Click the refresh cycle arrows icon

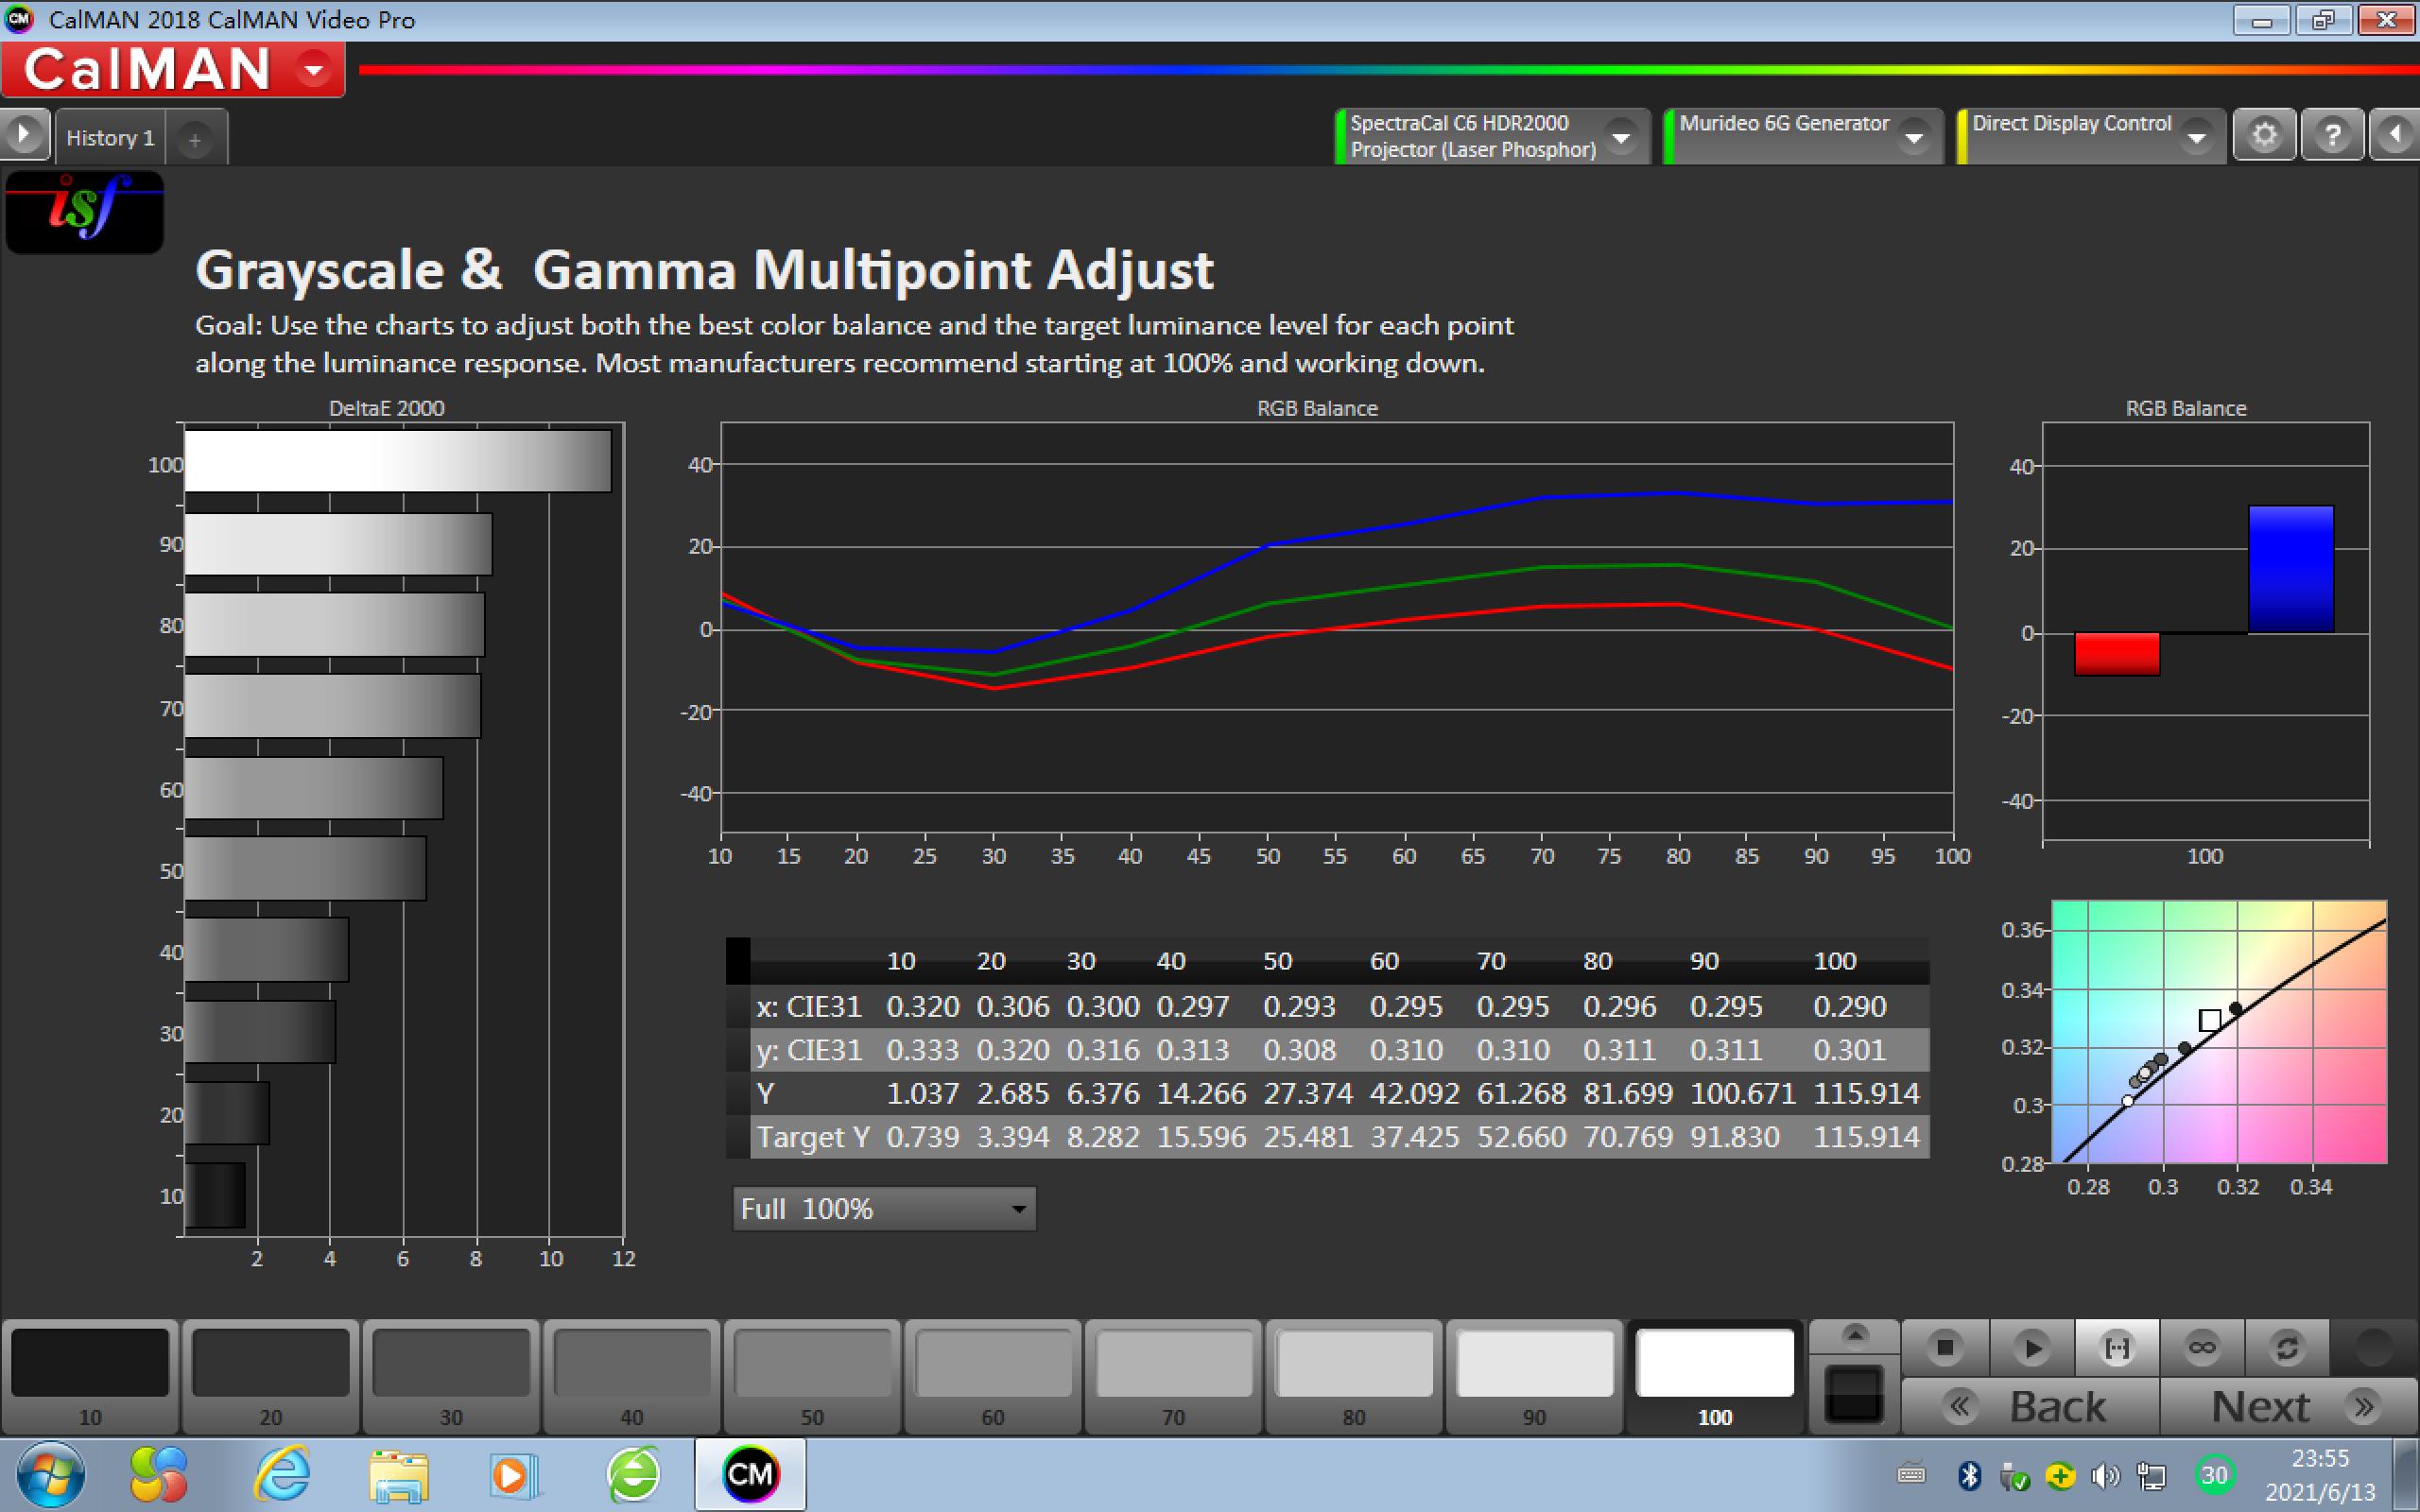2287,1347
